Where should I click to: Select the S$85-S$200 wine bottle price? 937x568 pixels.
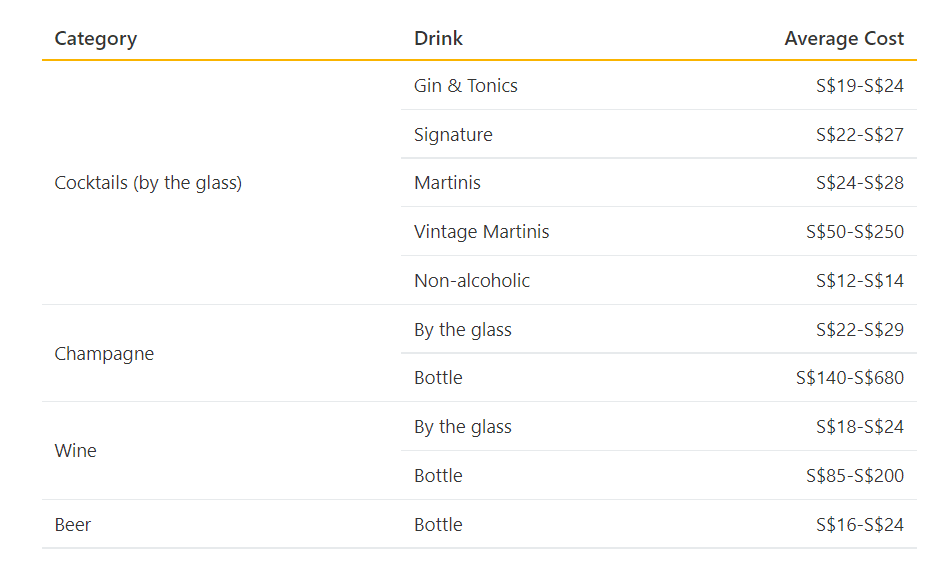pos(855,475)
